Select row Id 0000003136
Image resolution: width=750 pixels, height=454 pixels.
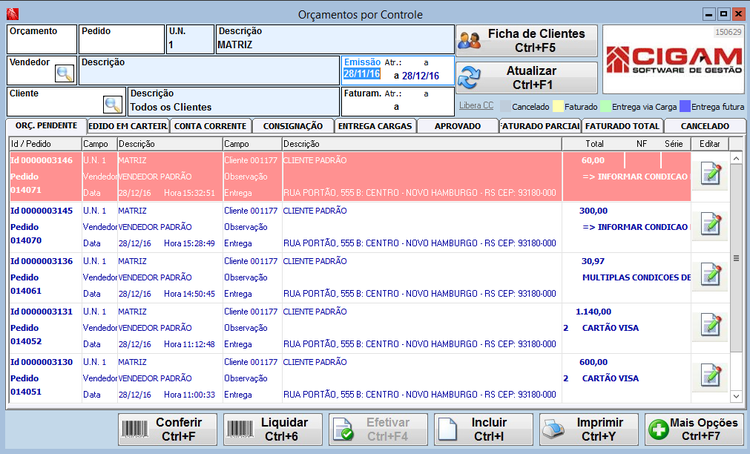[351, 277]
